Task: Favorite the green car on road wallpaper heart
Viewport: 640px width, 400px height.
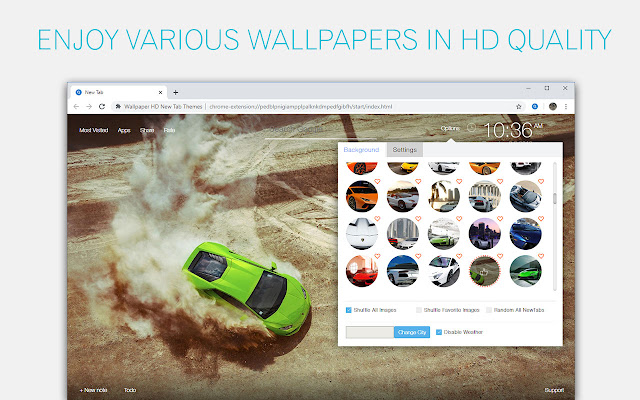Action: pos(541,256)
